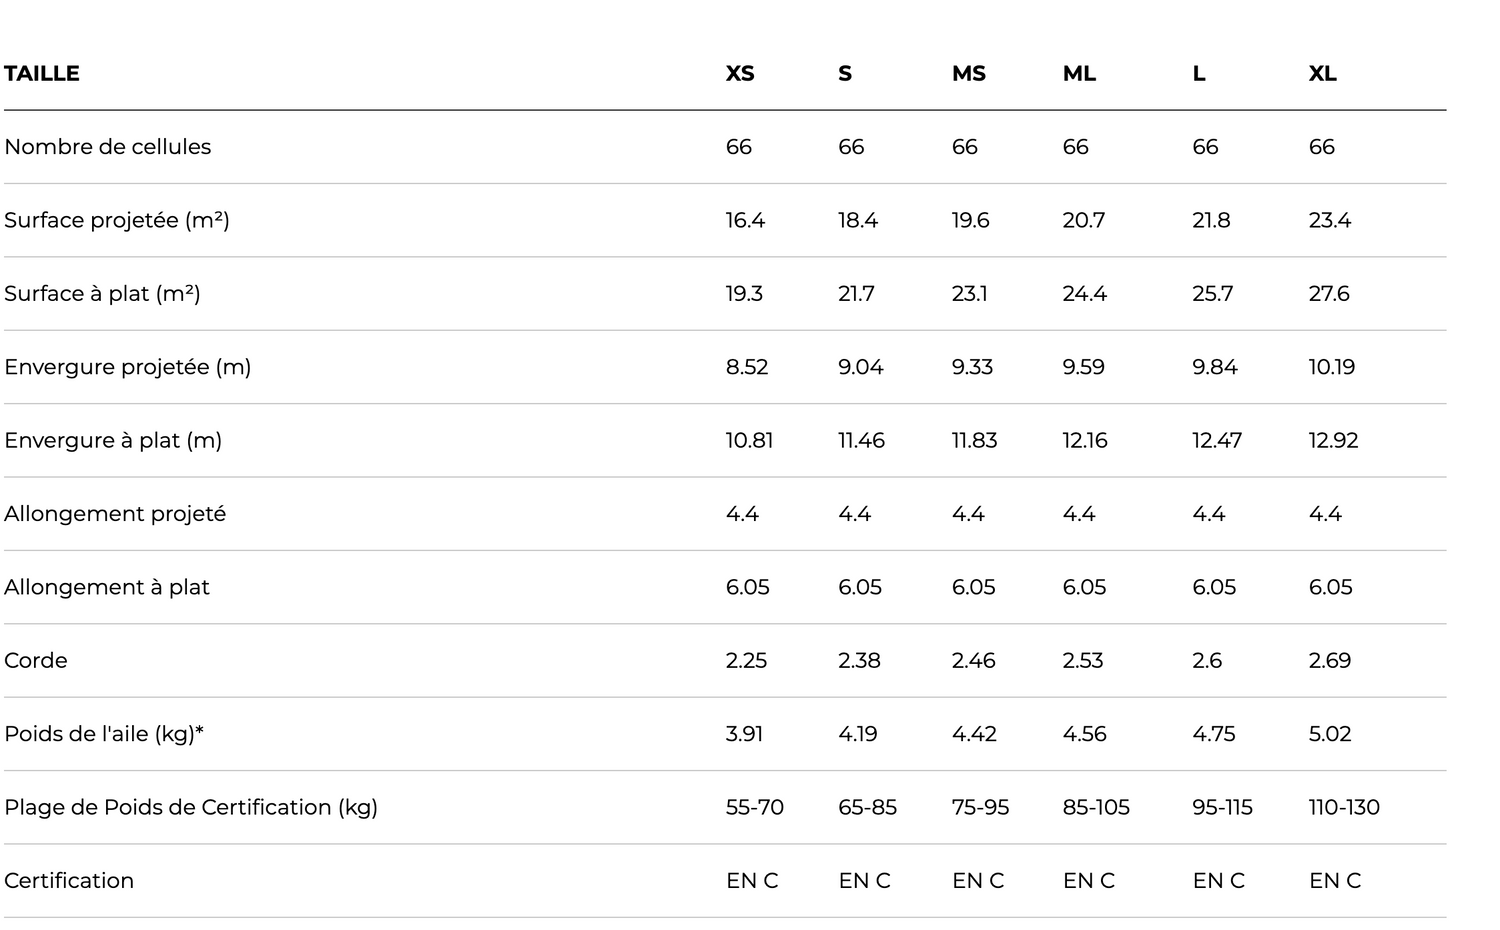1500x930 pixels.
Task: Click the XS size column header
Action: (740, 73)
